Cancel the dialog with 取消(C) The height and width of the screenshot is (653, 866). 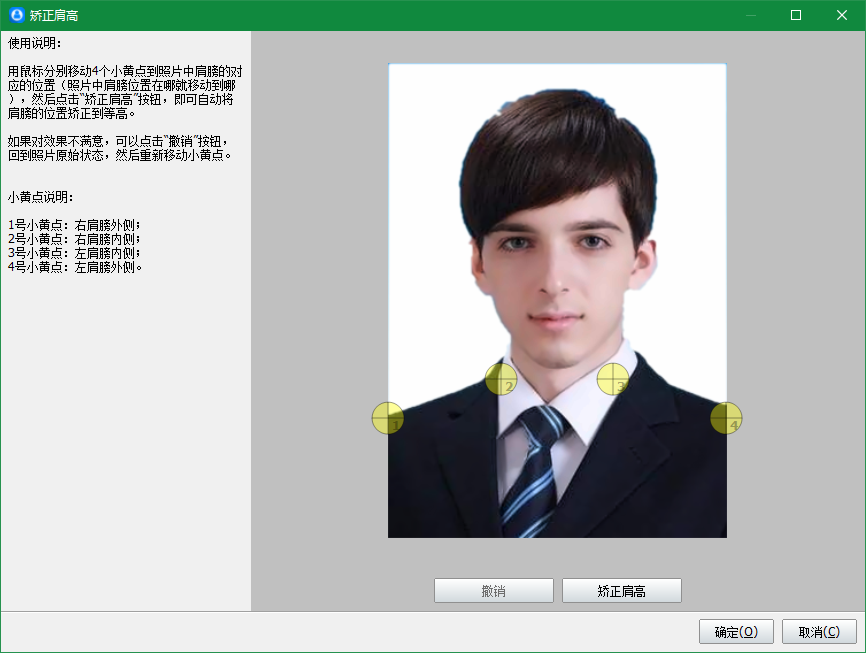click(818, 631)
